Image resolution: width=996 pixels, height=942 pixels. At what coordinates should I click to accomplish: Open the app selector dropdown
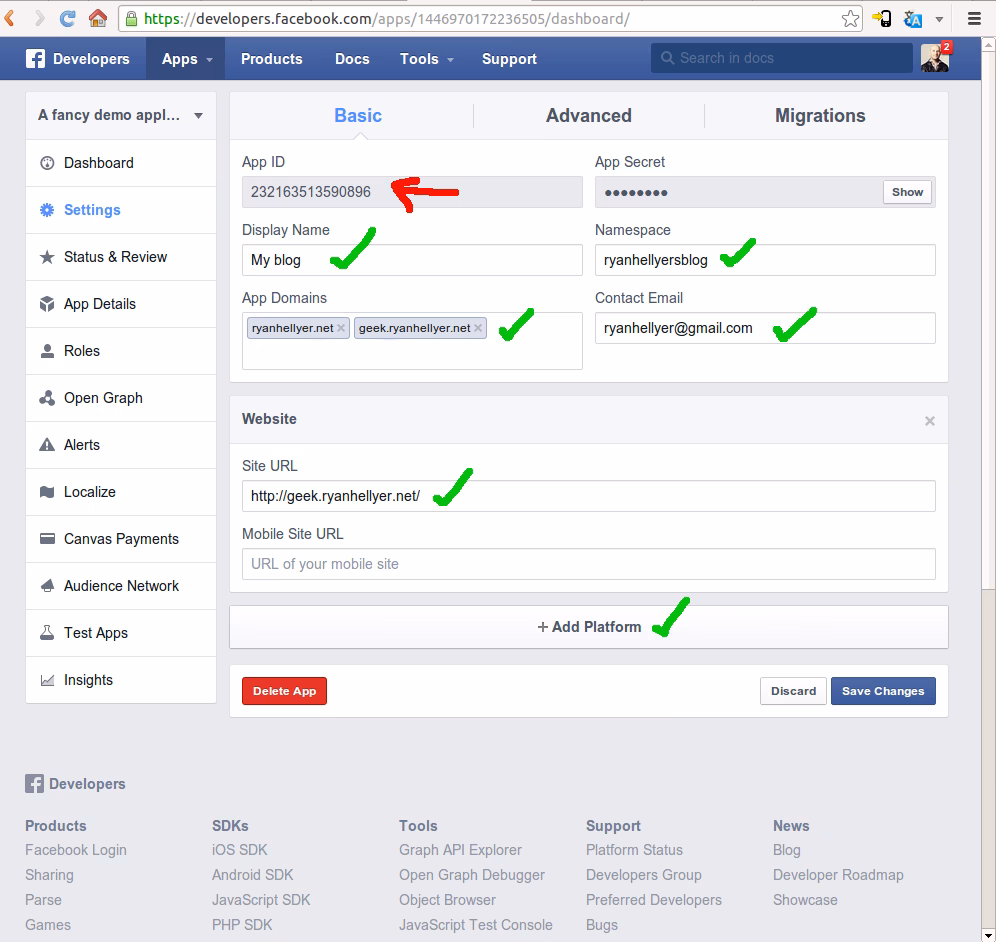tap(121, 116)
